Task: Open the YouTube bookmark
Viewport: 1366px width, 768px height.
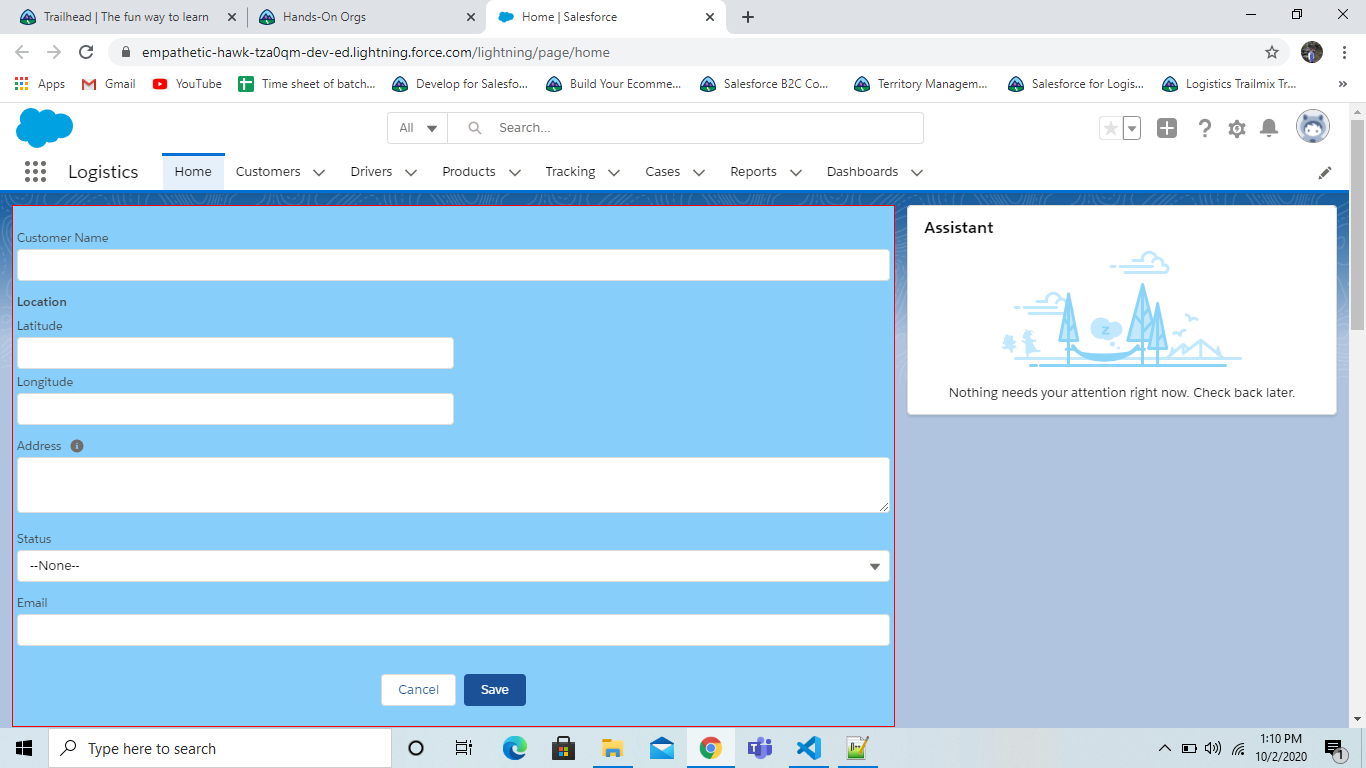Action: pos(187,84)
